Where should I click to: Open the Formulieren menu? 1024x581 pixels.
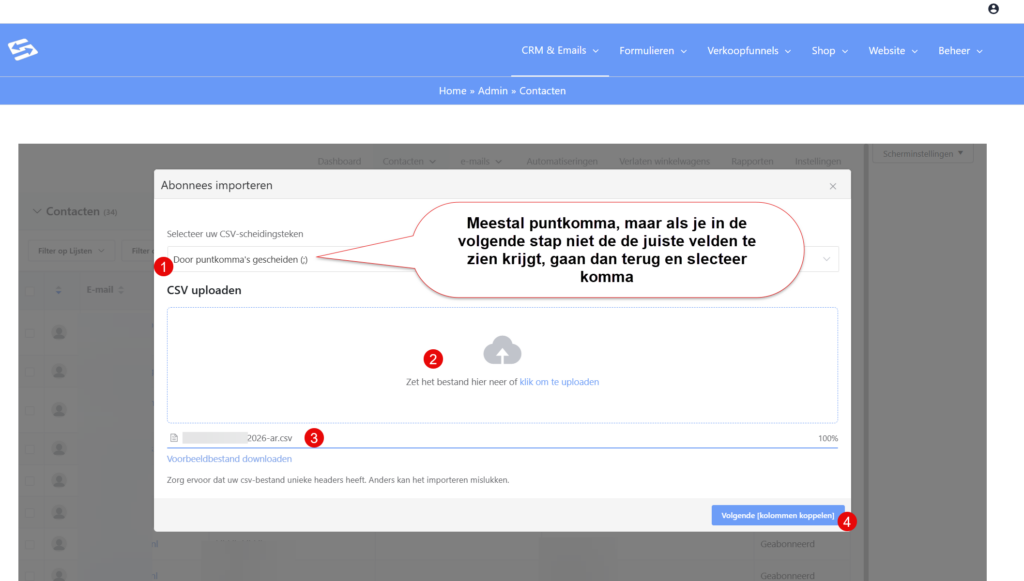[653, 51]
